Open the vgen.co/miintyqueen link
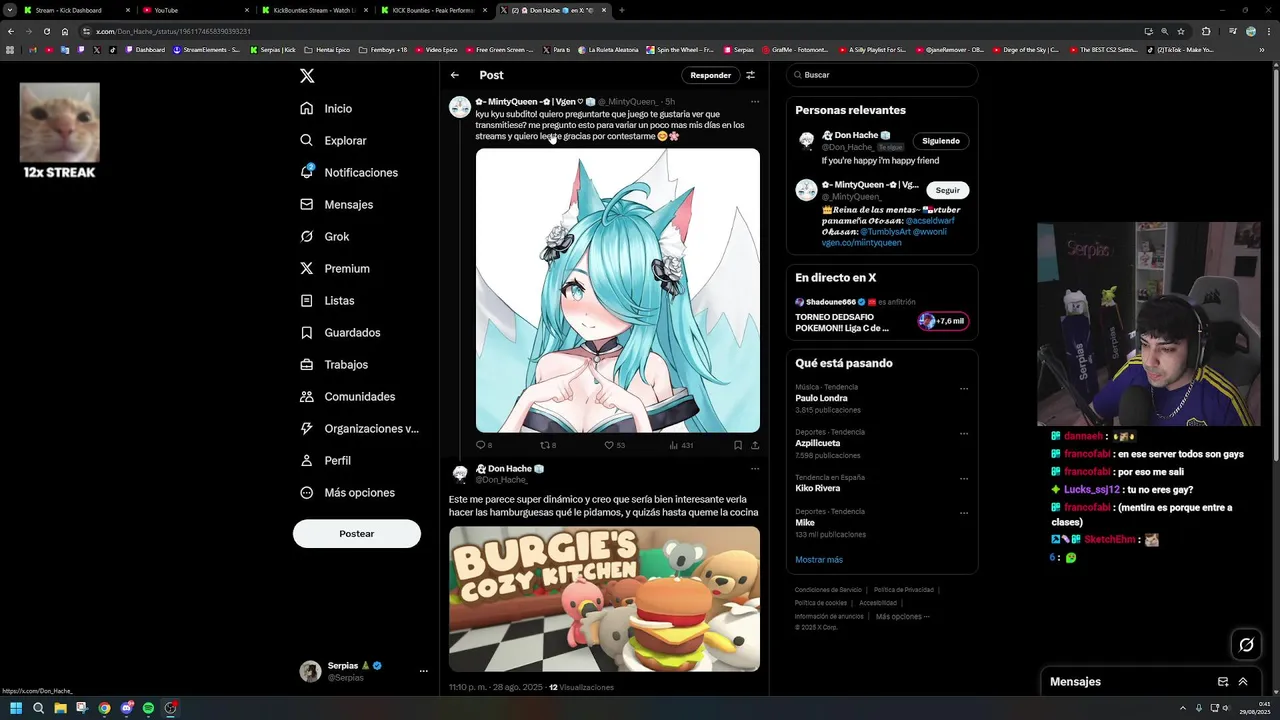 click(x=861, y=242)
